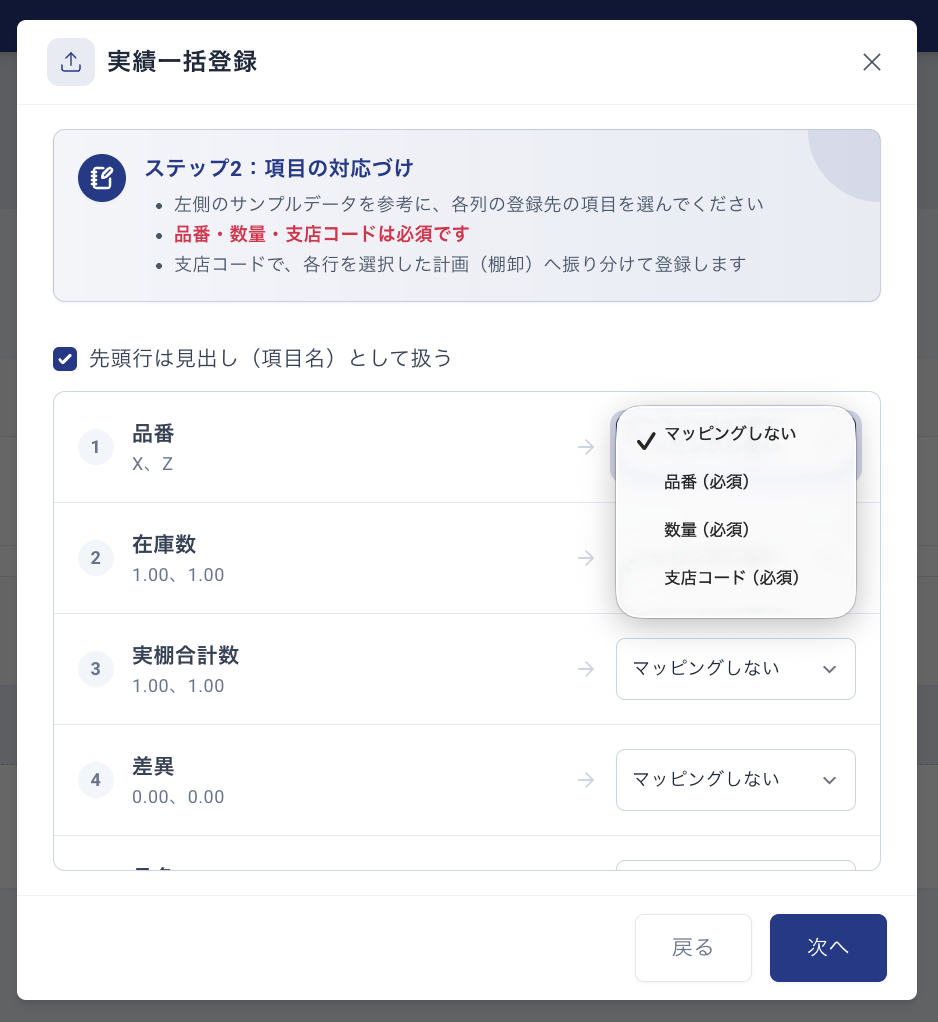Click the number 3 badge for 実棚合計数

[96, 669]
